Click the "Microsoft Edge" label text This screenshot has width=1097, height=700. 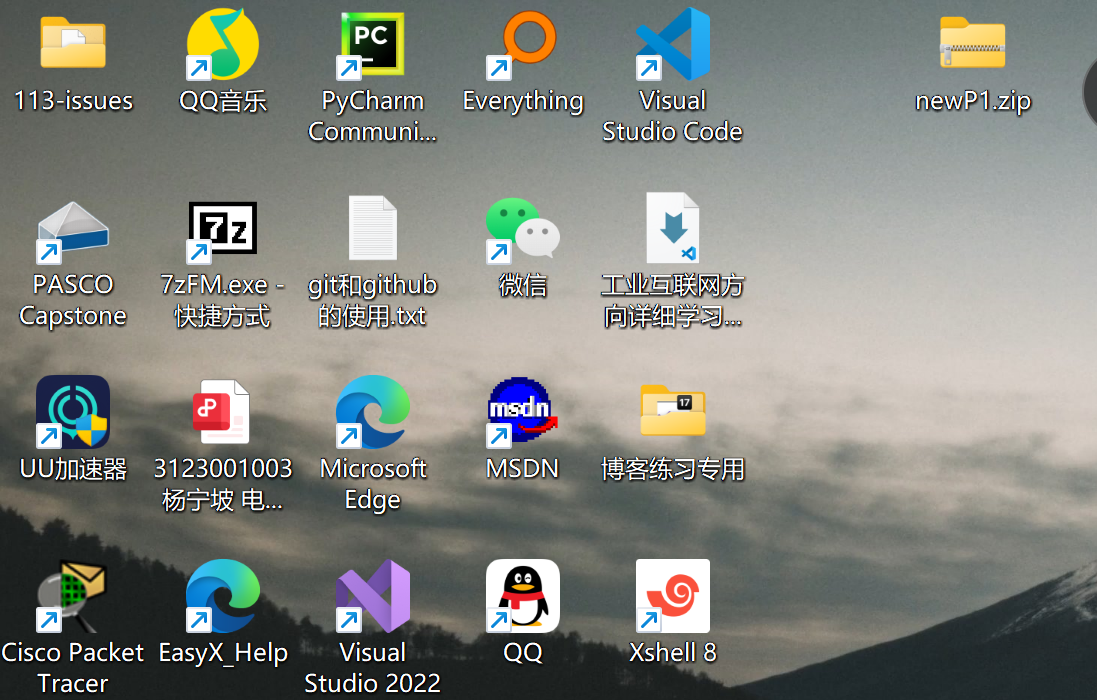tap(373, 484)
